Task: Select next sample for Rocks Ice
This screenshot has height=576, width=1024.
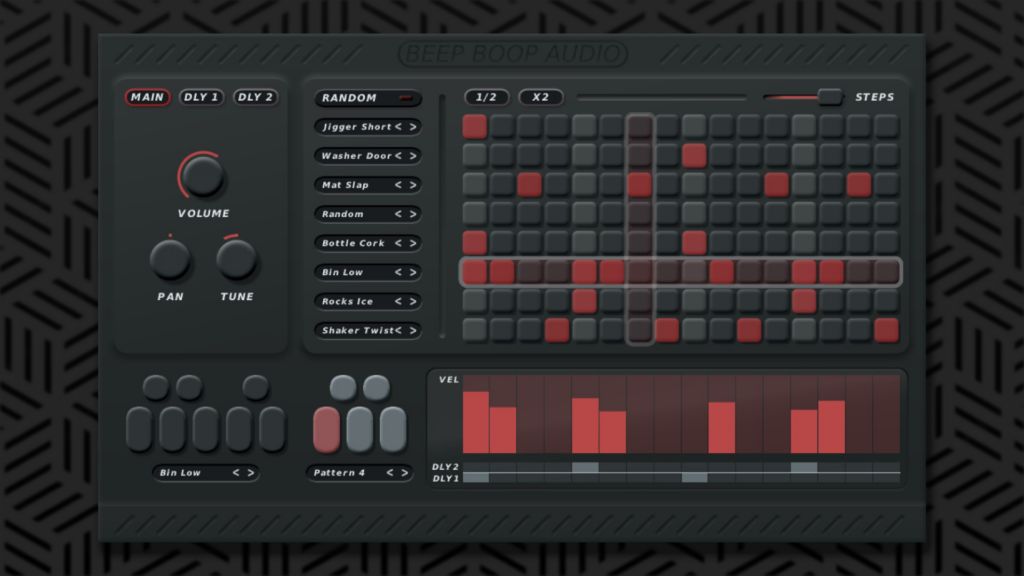Action: pyautogui.click(x=413, y=301)
